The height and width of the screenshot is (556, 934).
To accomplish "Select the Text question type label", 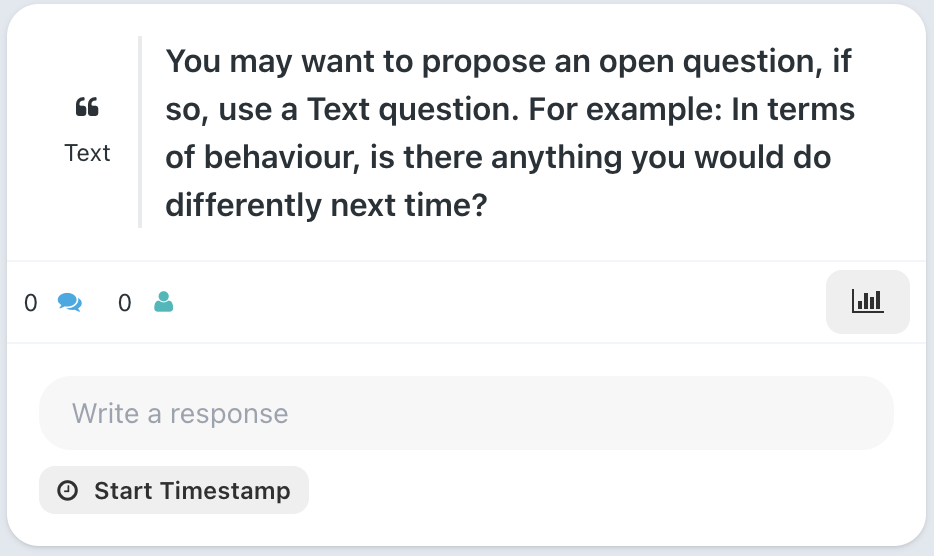I will [x=87, y=153].
